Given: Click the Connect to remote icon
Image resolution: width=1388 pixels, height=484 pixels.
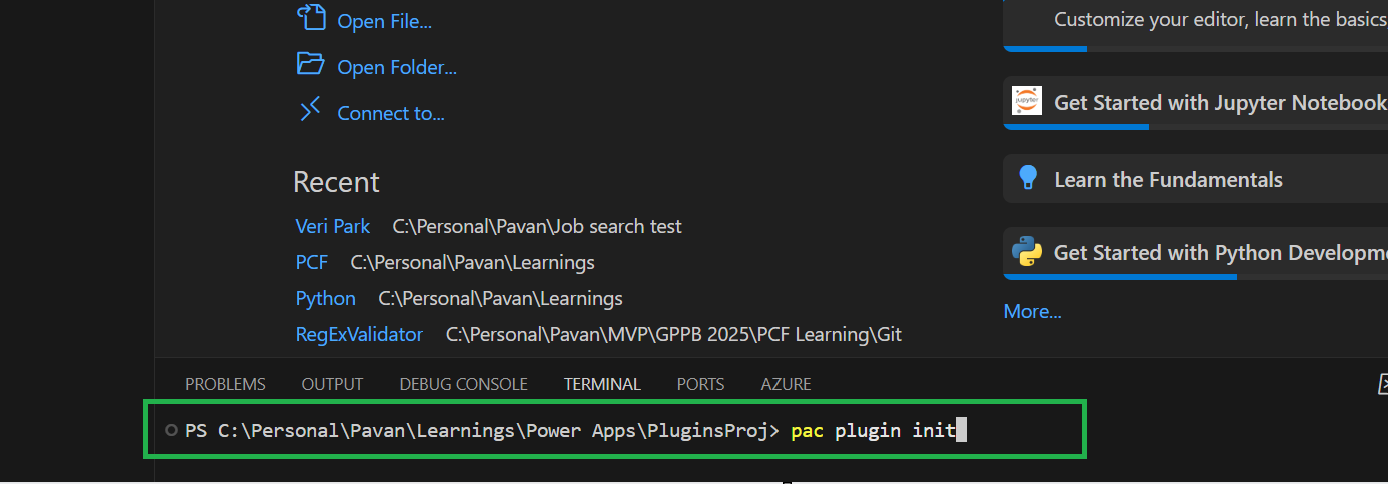Looking at the screenshot, I should tap(311, 110).
